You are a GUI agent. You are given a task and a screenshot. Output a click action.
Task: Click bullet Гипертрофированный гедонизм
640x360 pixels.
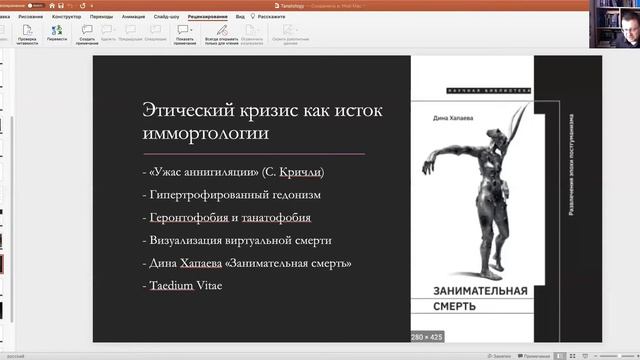[x=231, y=195]
